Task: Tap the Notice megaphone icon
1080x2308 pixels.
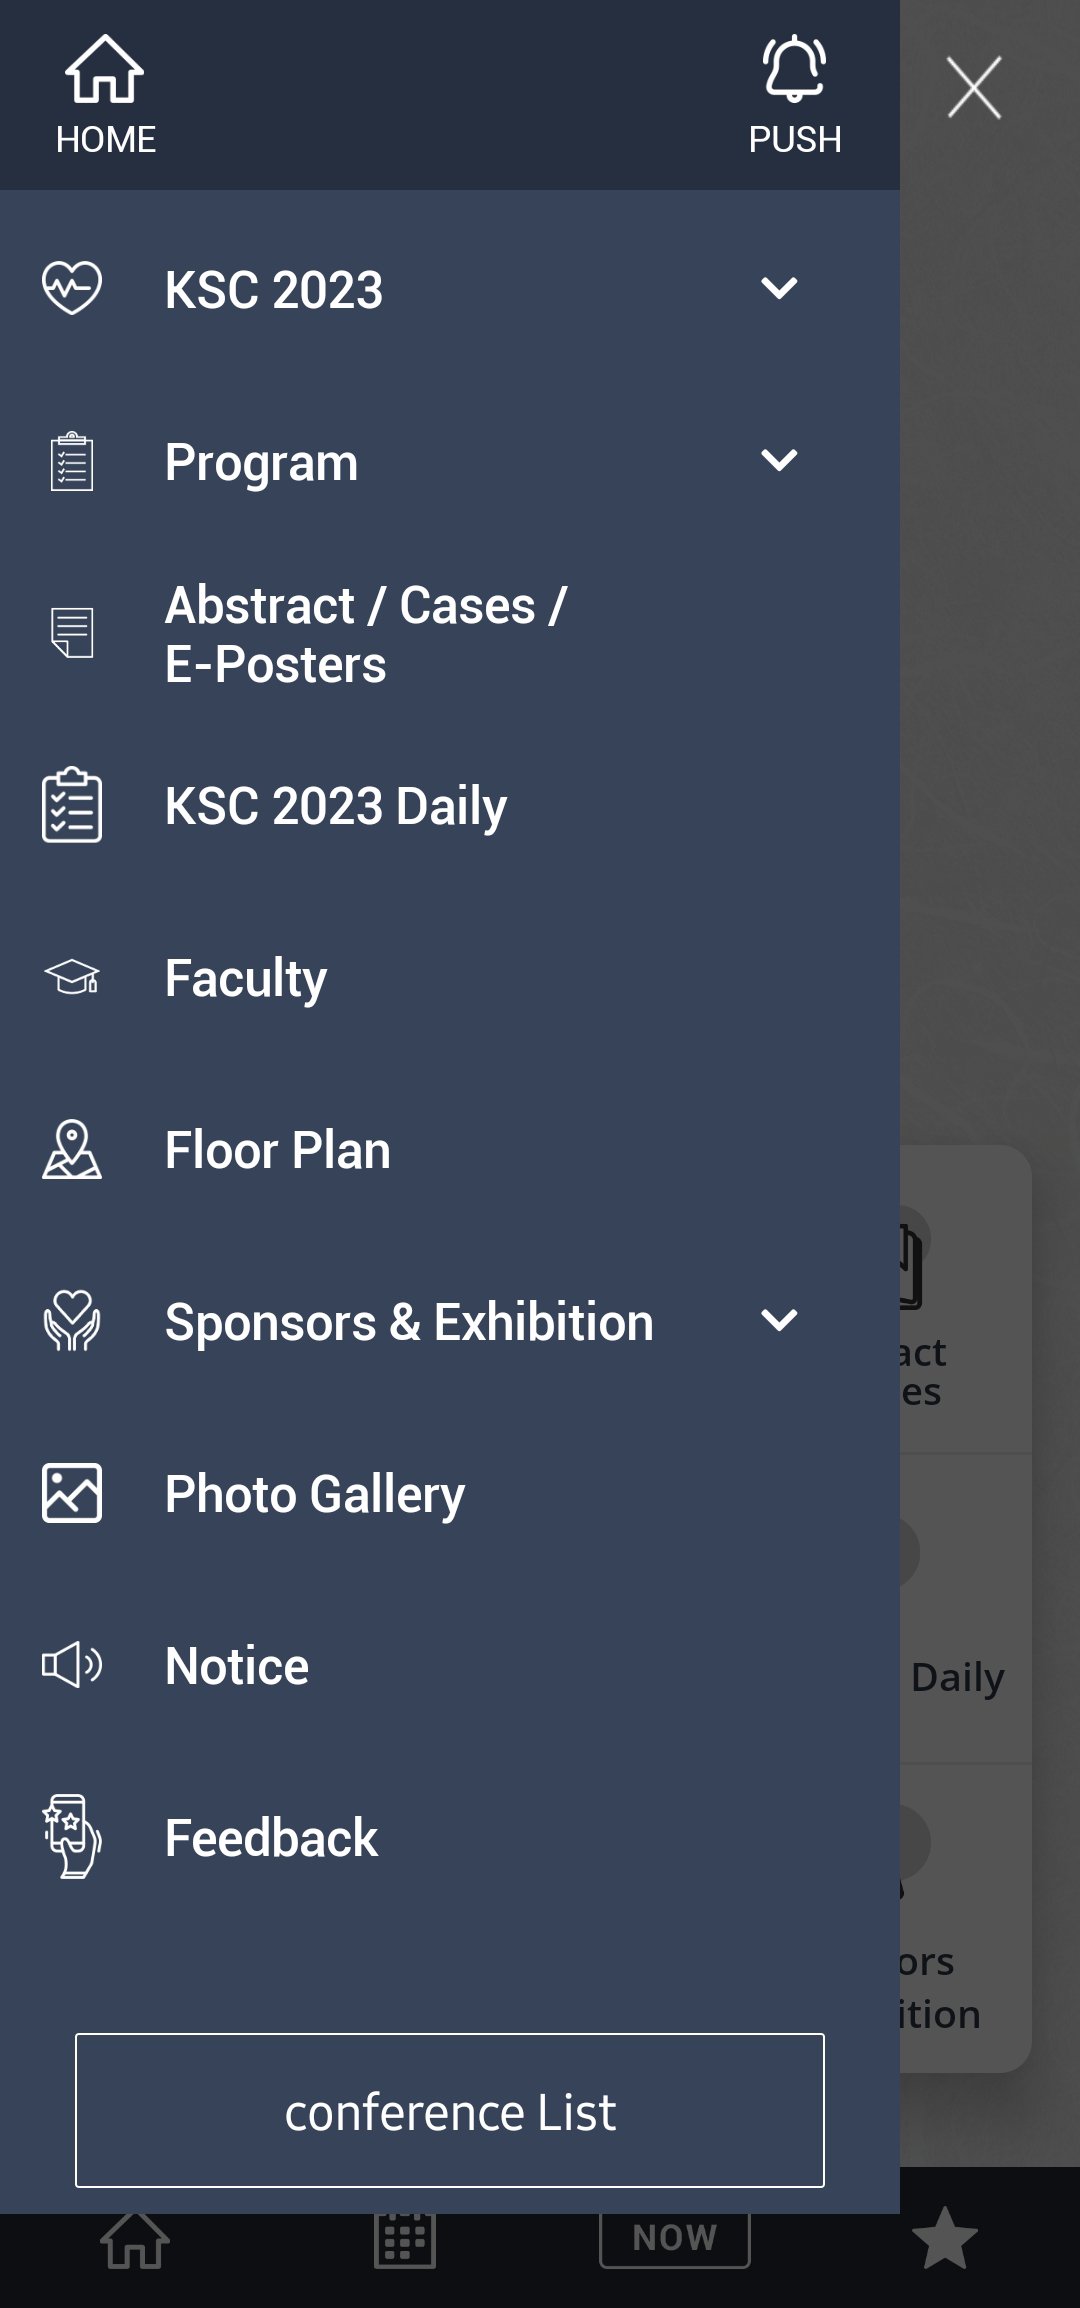Action: (72, 1665)
